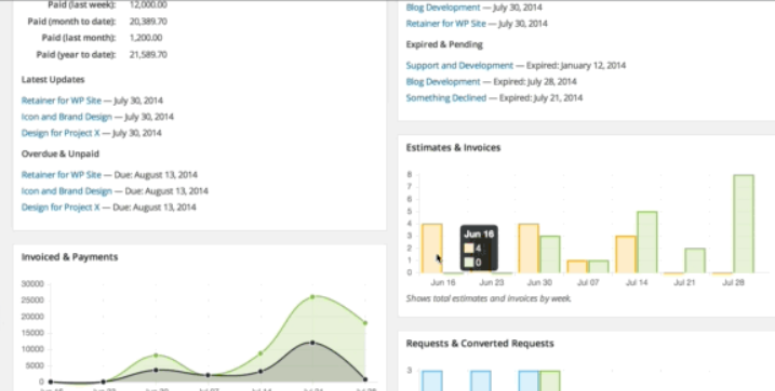Click the black payments peak data point
775x391 pixels.
click(x=312, y=343)
